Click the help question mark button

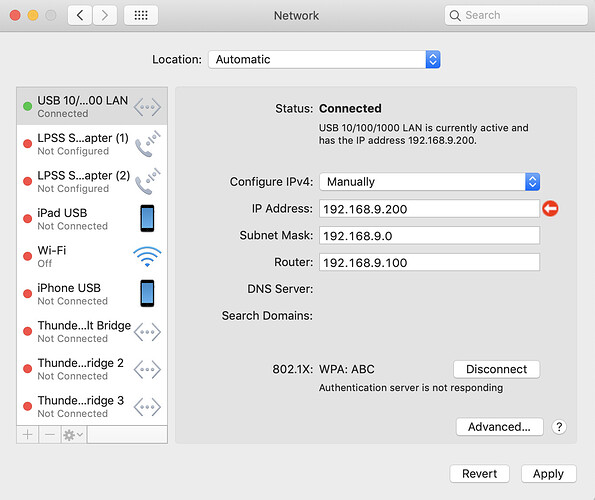click(559, 427)
